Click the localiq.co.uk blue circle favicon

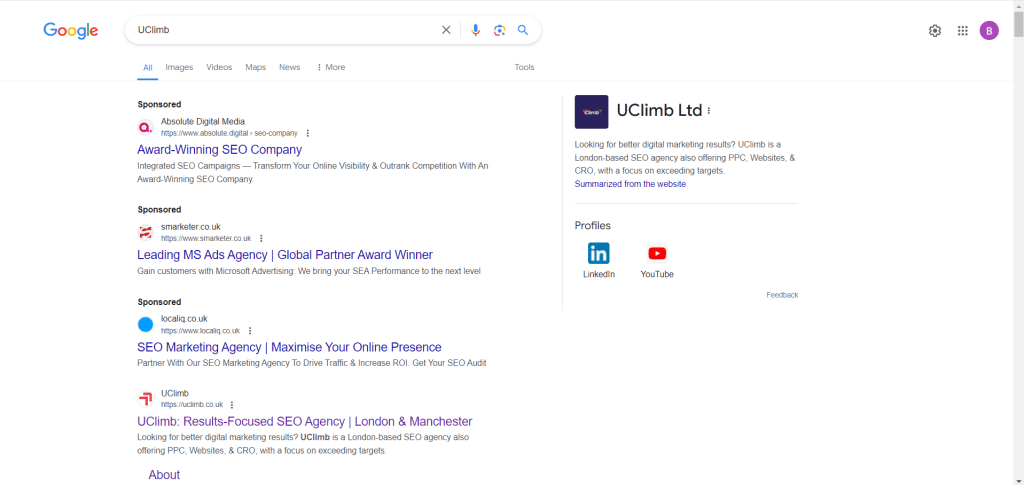click(x=146, y=324)
